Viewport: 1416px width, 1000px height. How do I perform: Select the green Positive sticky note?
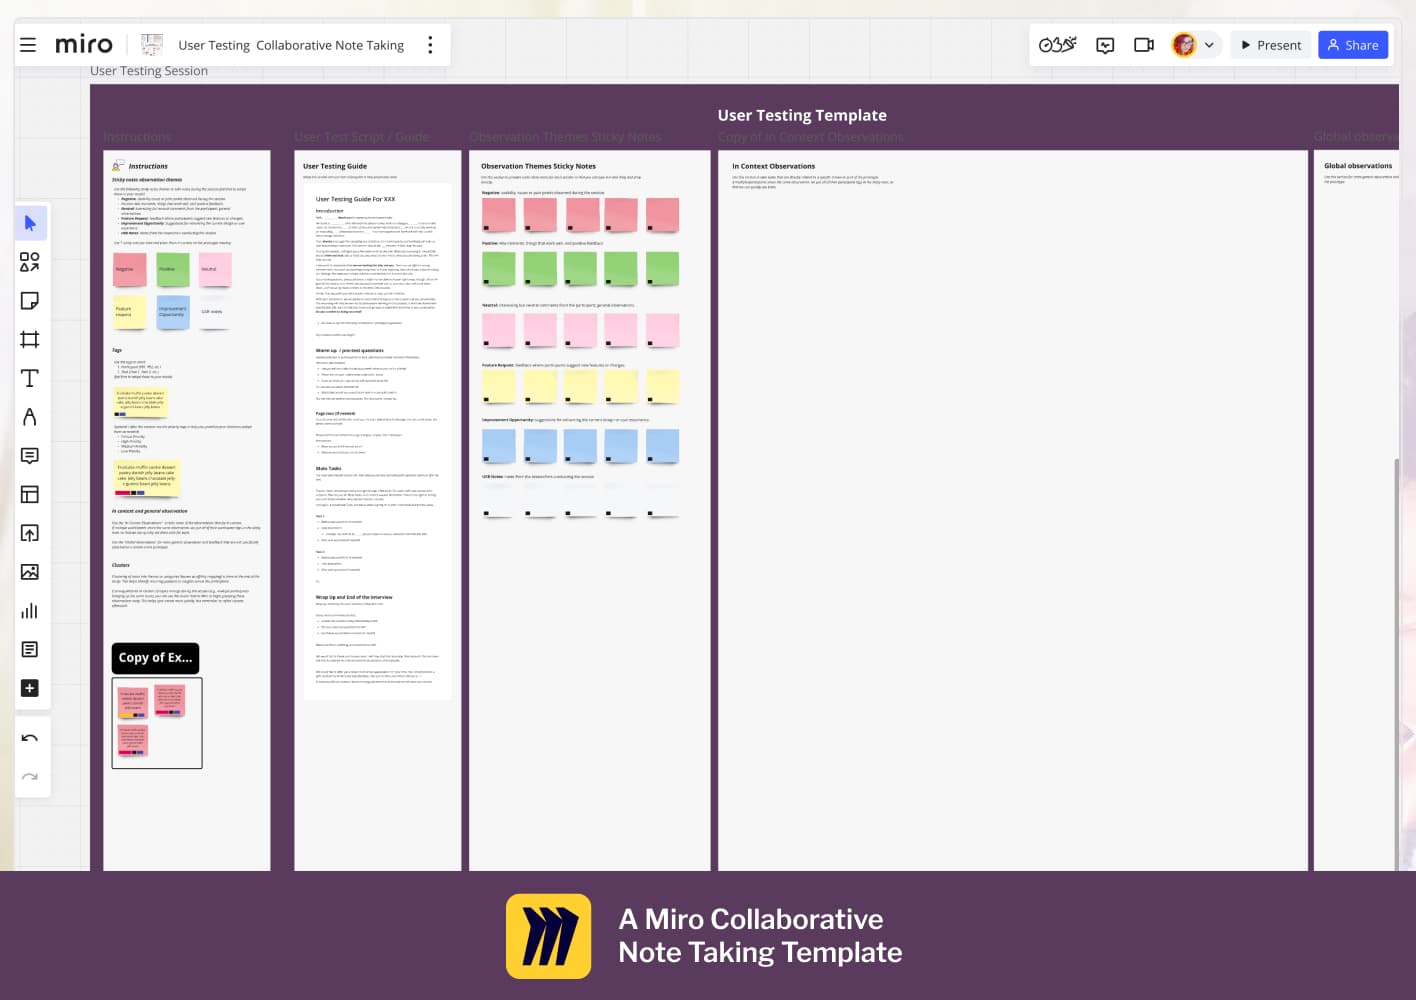click(x=172, y=269)
